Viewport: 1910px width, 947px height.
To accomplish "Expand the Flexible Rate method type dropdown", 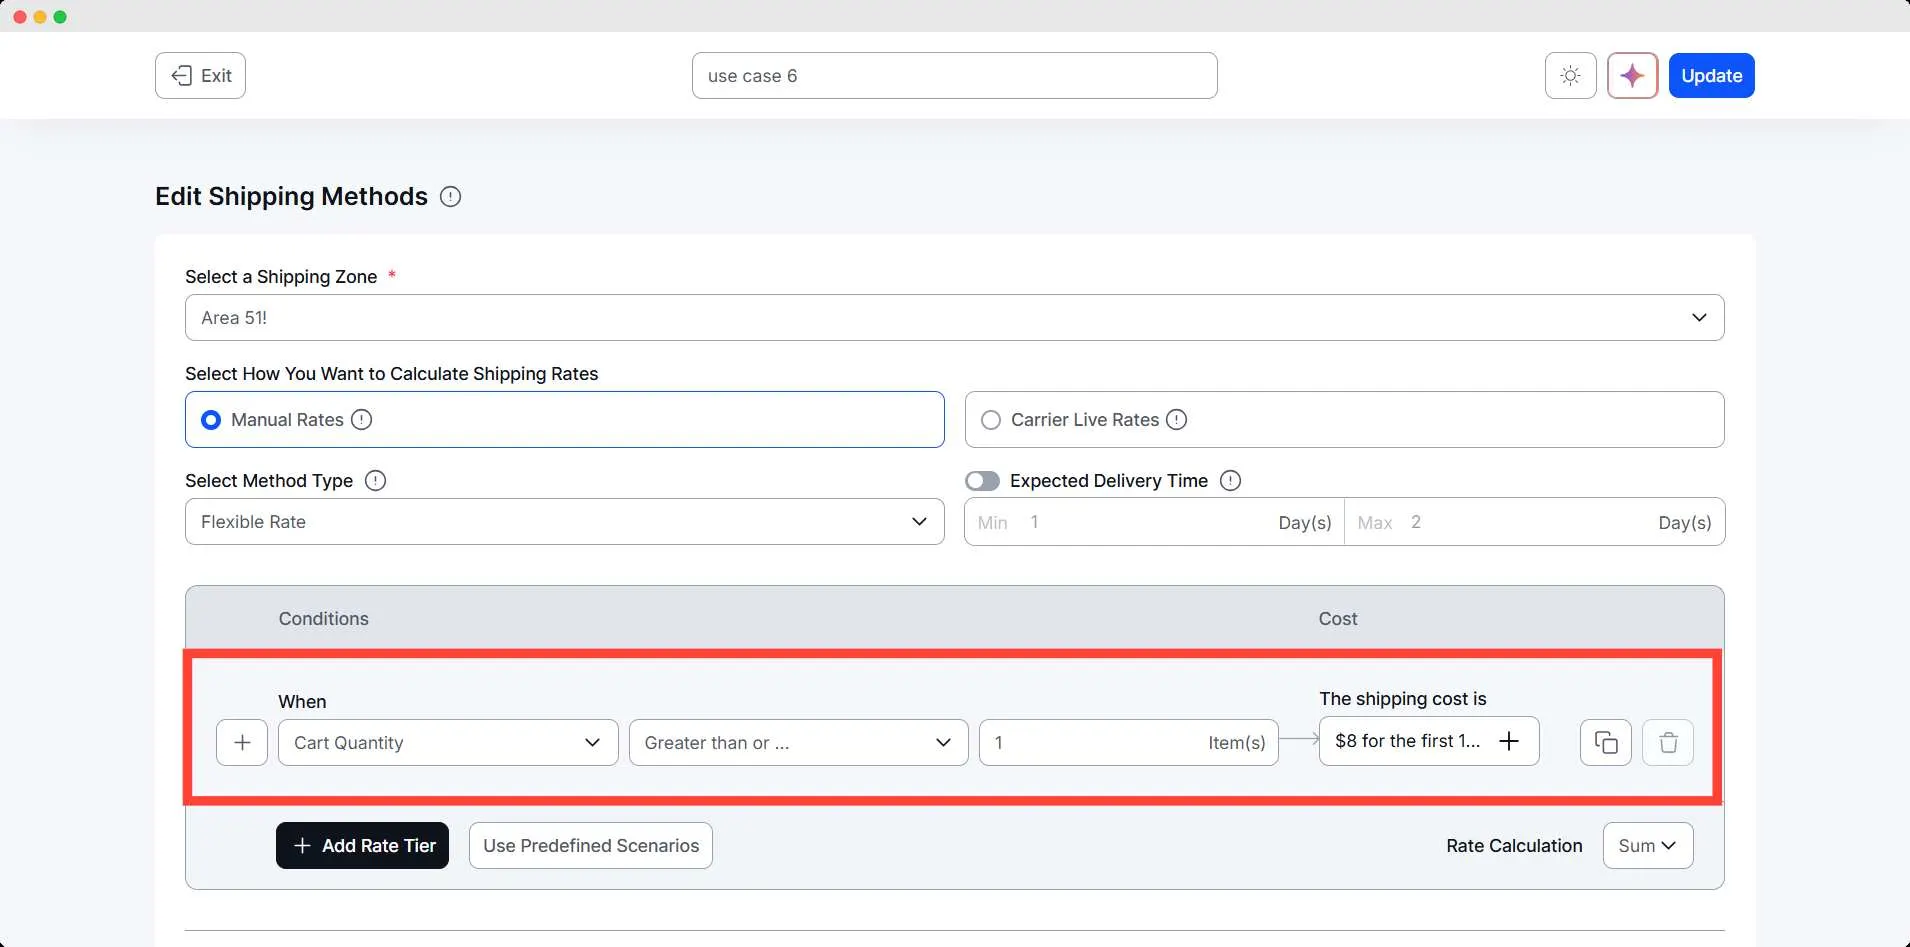I will [x=564, y=522].
